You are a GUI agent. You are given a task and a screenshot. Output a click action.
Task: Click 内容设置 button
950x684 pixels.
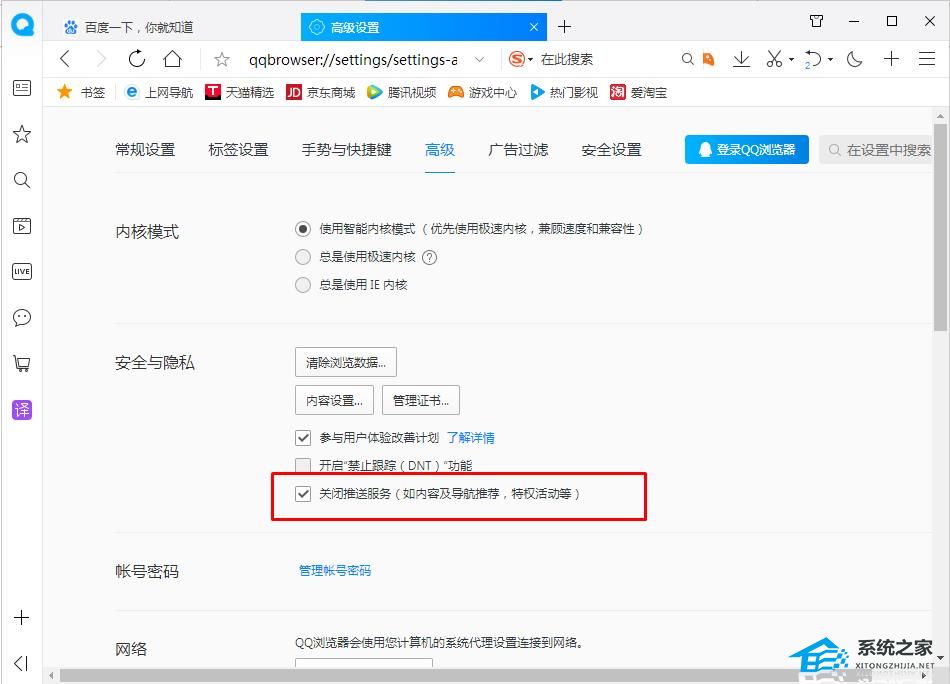pyautogui.click(x=334, y=400)
